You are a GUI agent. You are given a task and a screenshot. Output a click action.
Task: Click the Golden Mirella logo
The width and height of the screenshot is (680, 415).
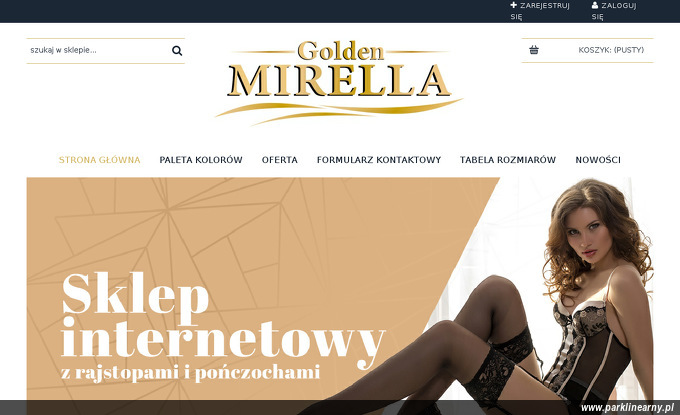click(339, 82)
